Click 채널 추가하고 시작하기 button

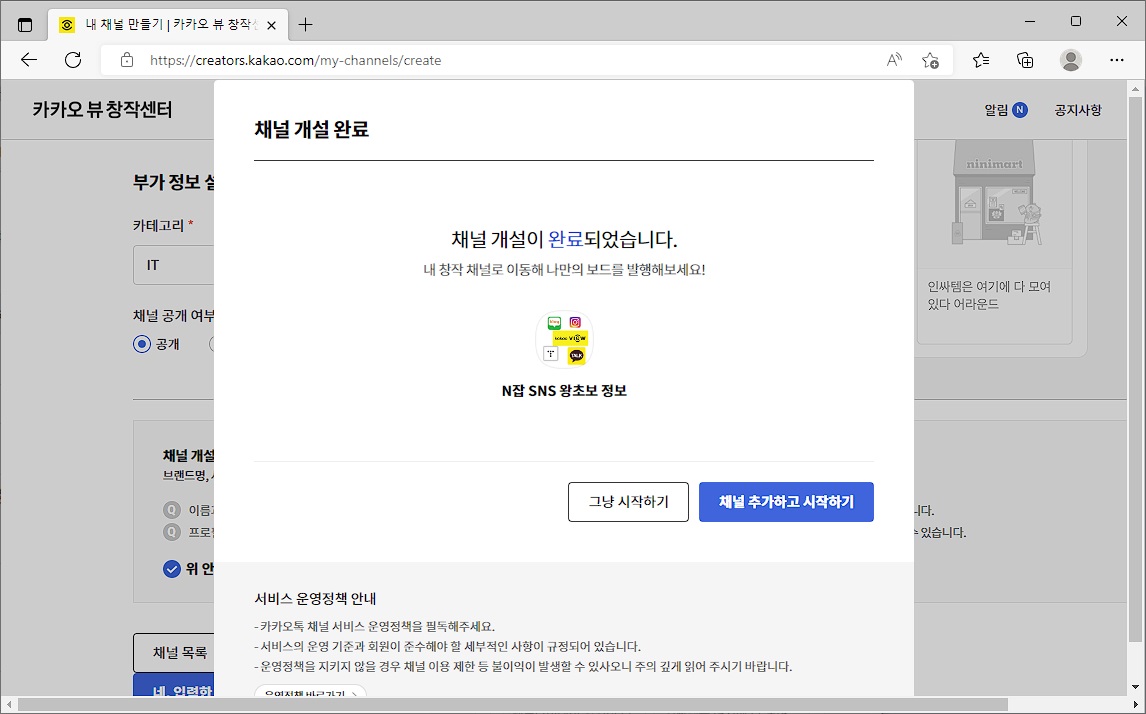pos(786,501)
